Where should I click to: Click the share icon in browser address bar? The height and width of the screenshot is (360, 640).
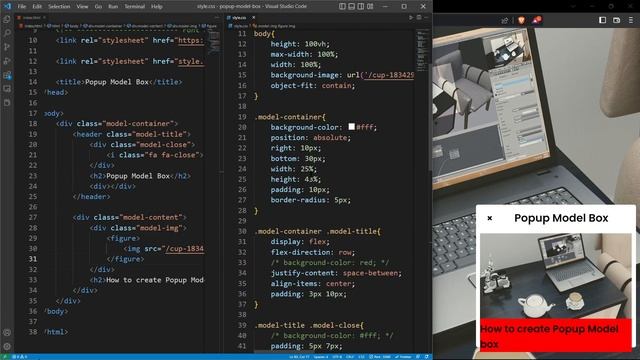[505, 20]
